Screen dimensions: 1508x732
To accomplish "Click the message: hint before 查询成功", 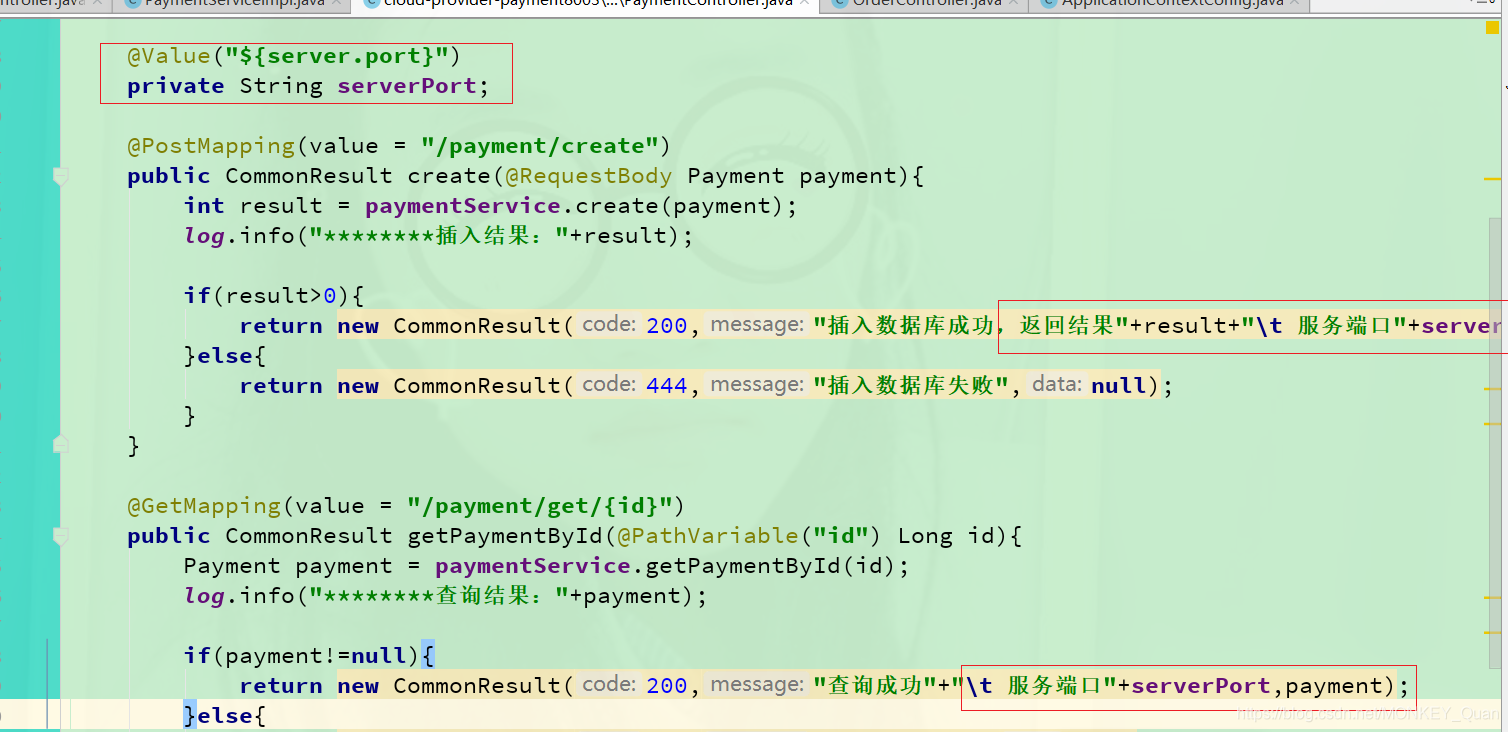I will click(x=758, y=685).
